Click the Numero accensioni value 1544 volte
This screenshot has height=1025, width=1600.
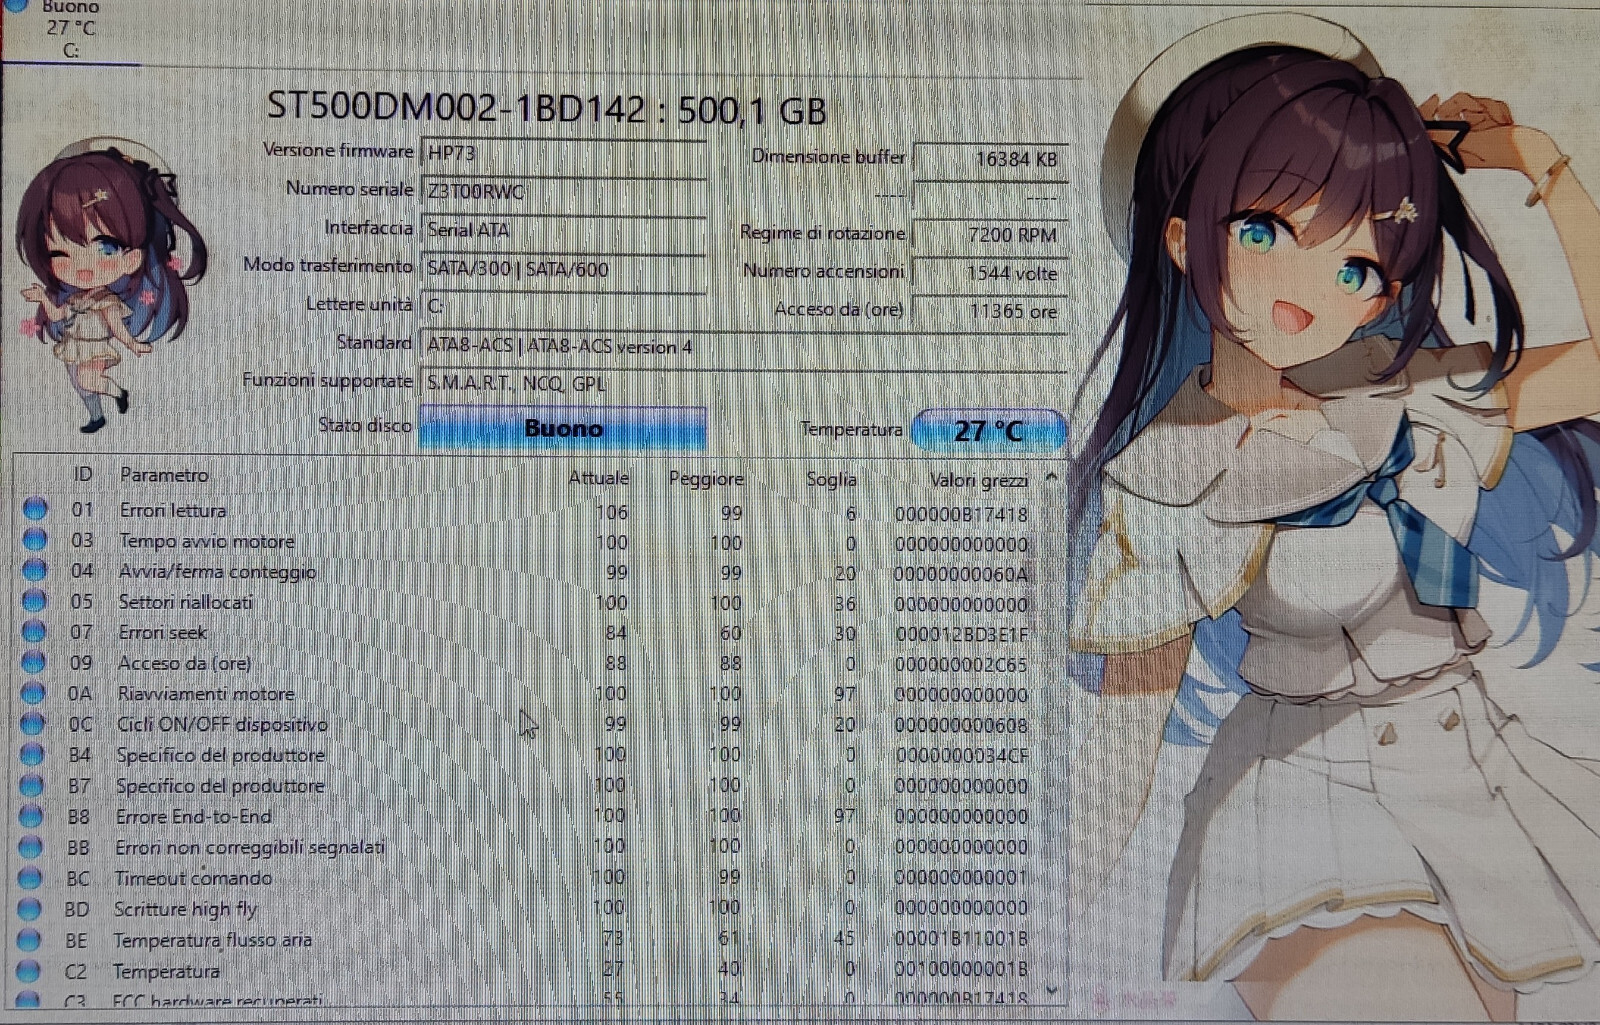click(x=990, y=273)
